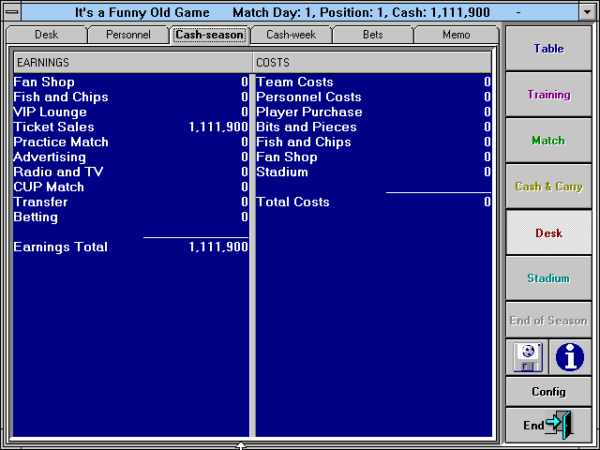
Task: Click the End button with the exit door icon
Action: click(548, 425)
